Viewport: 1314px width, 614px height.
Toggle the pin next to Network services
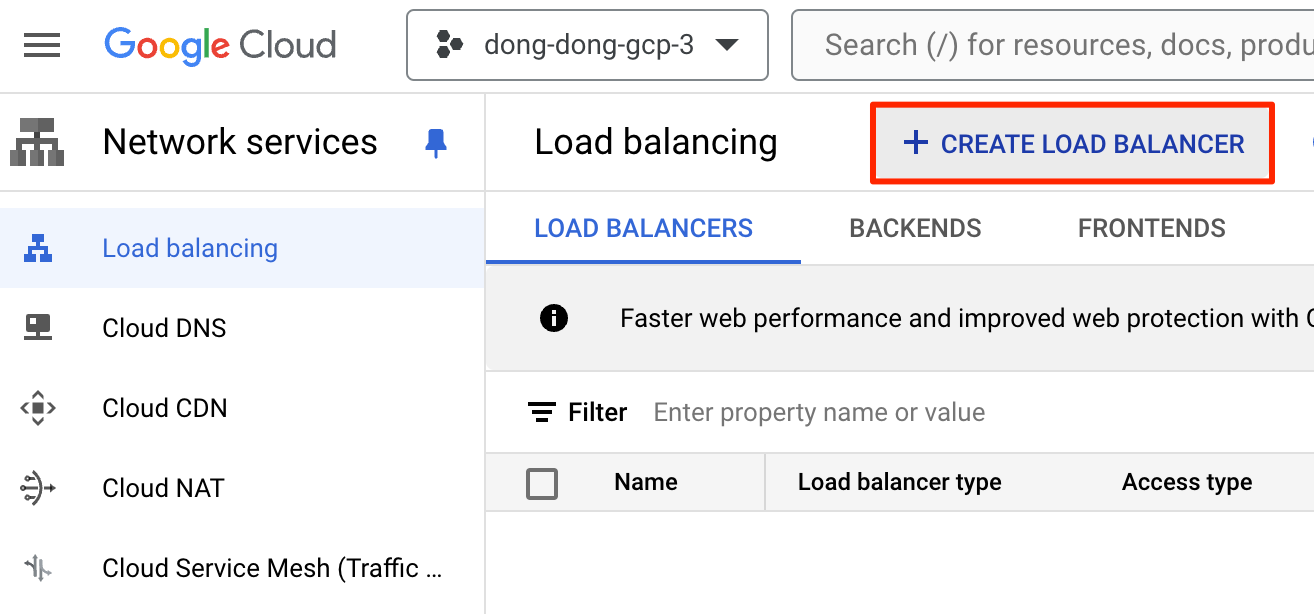tap(436, 142)
